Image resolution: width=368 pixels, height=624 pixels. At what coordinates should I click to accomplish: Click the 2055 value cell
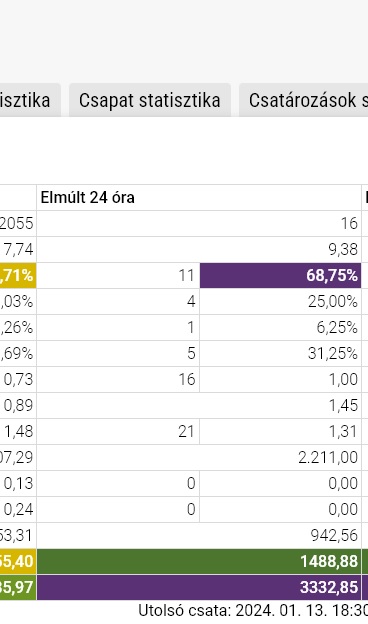[x=18, y=223]
